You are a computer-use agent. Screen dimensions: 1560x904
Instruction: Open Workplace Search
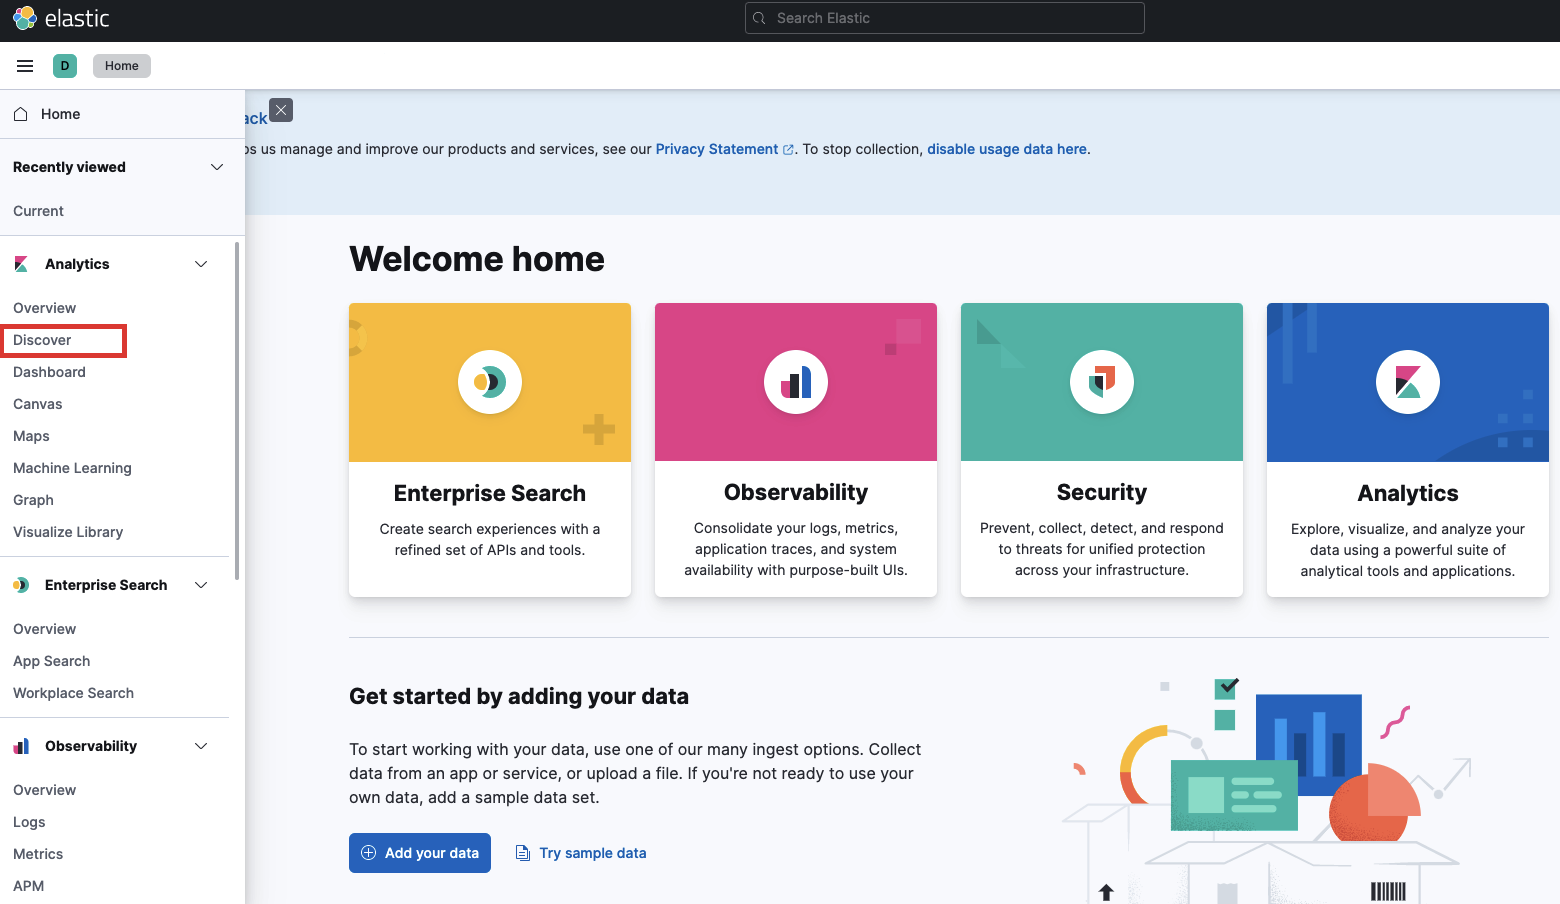tap(73, 693)
